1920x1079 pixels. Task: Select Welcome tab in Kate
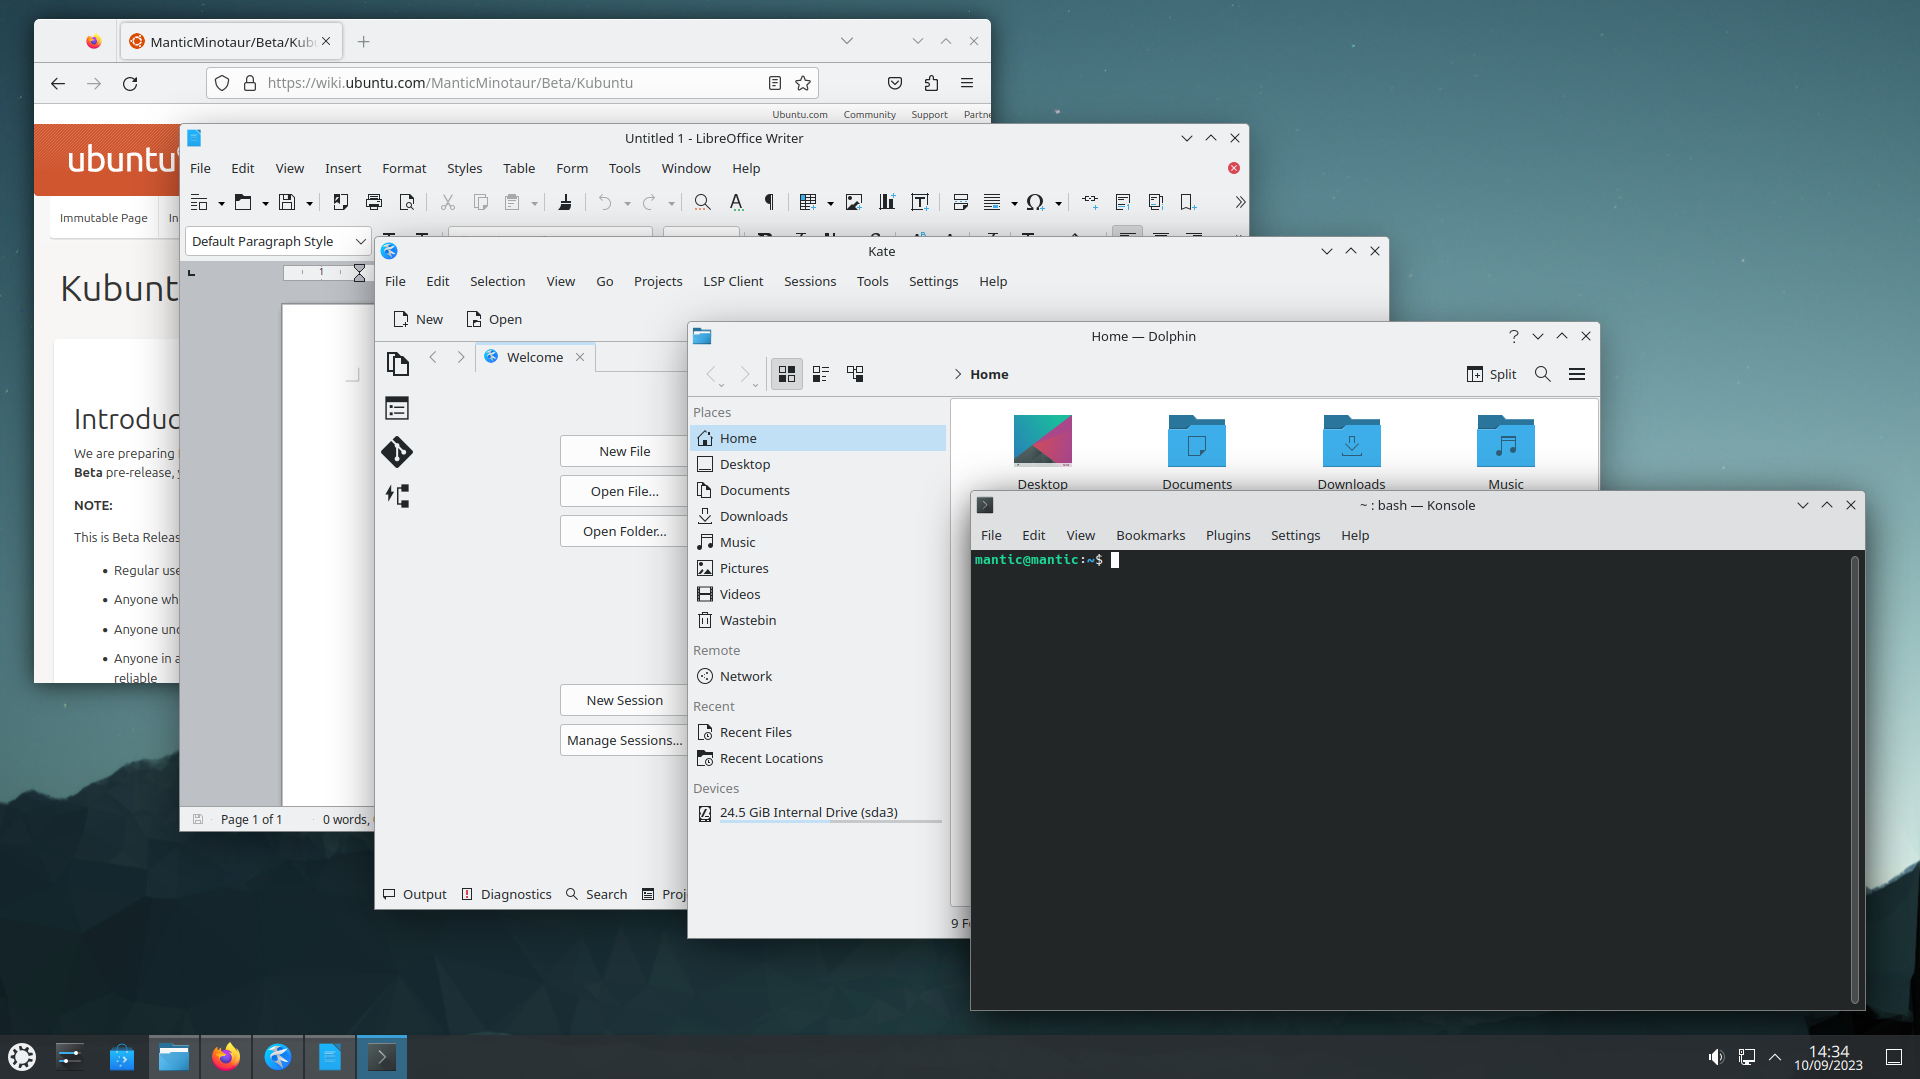[x=535, y=357]
